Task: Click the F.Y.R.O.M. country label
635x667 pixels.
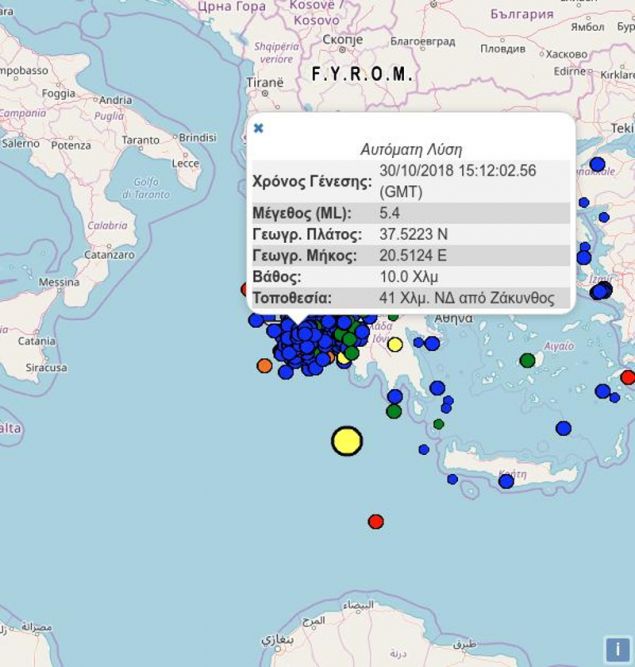Action: pyautogui.click(x=362, y=75)
